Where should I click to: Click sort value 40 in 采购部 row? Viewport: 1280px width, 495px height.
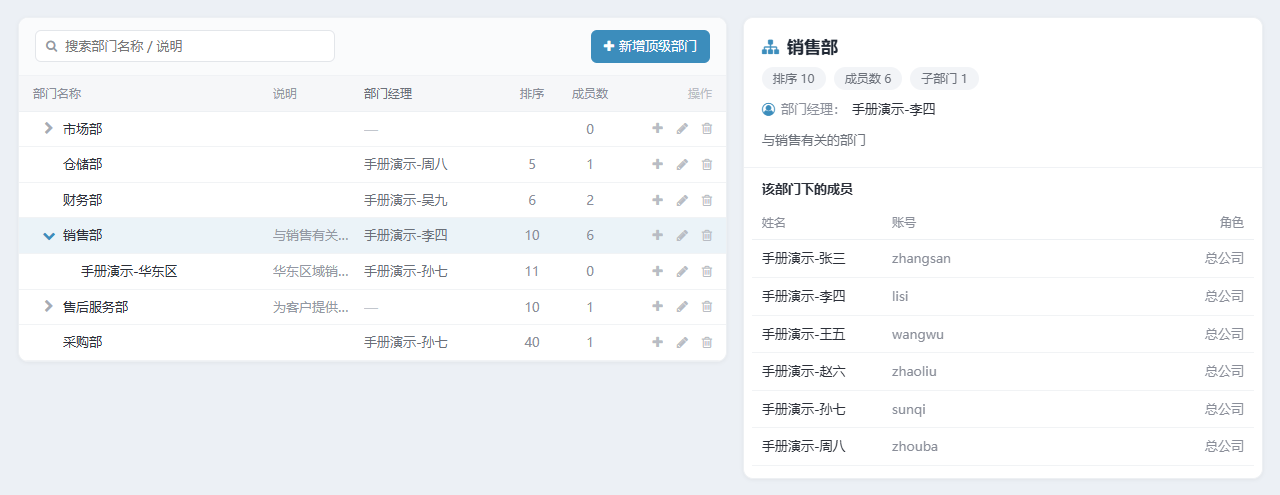[x=532, y=342]
